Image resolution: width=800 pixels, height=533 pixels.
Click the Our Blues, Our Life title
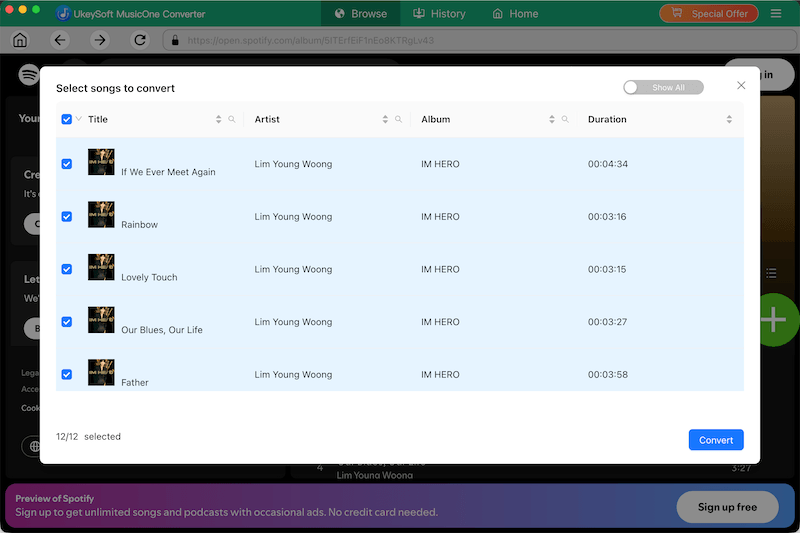pyautogui.click(x=162, y=330)
